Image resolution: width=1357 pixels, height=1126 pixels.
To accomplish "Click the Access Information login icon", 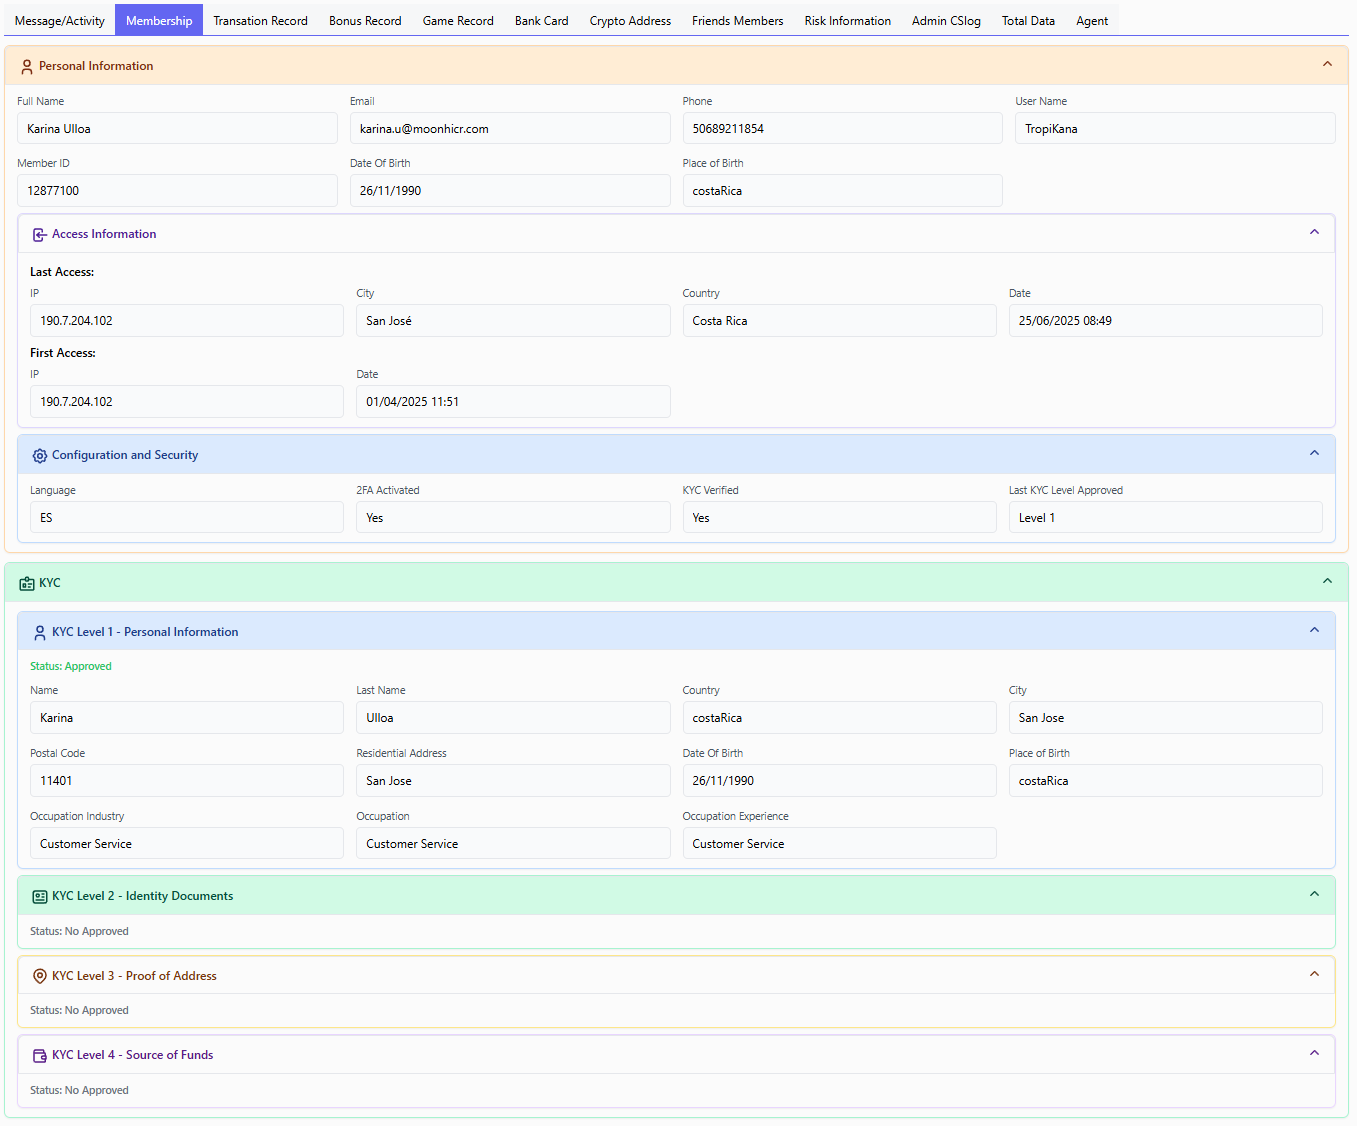I will pos(39,235).
